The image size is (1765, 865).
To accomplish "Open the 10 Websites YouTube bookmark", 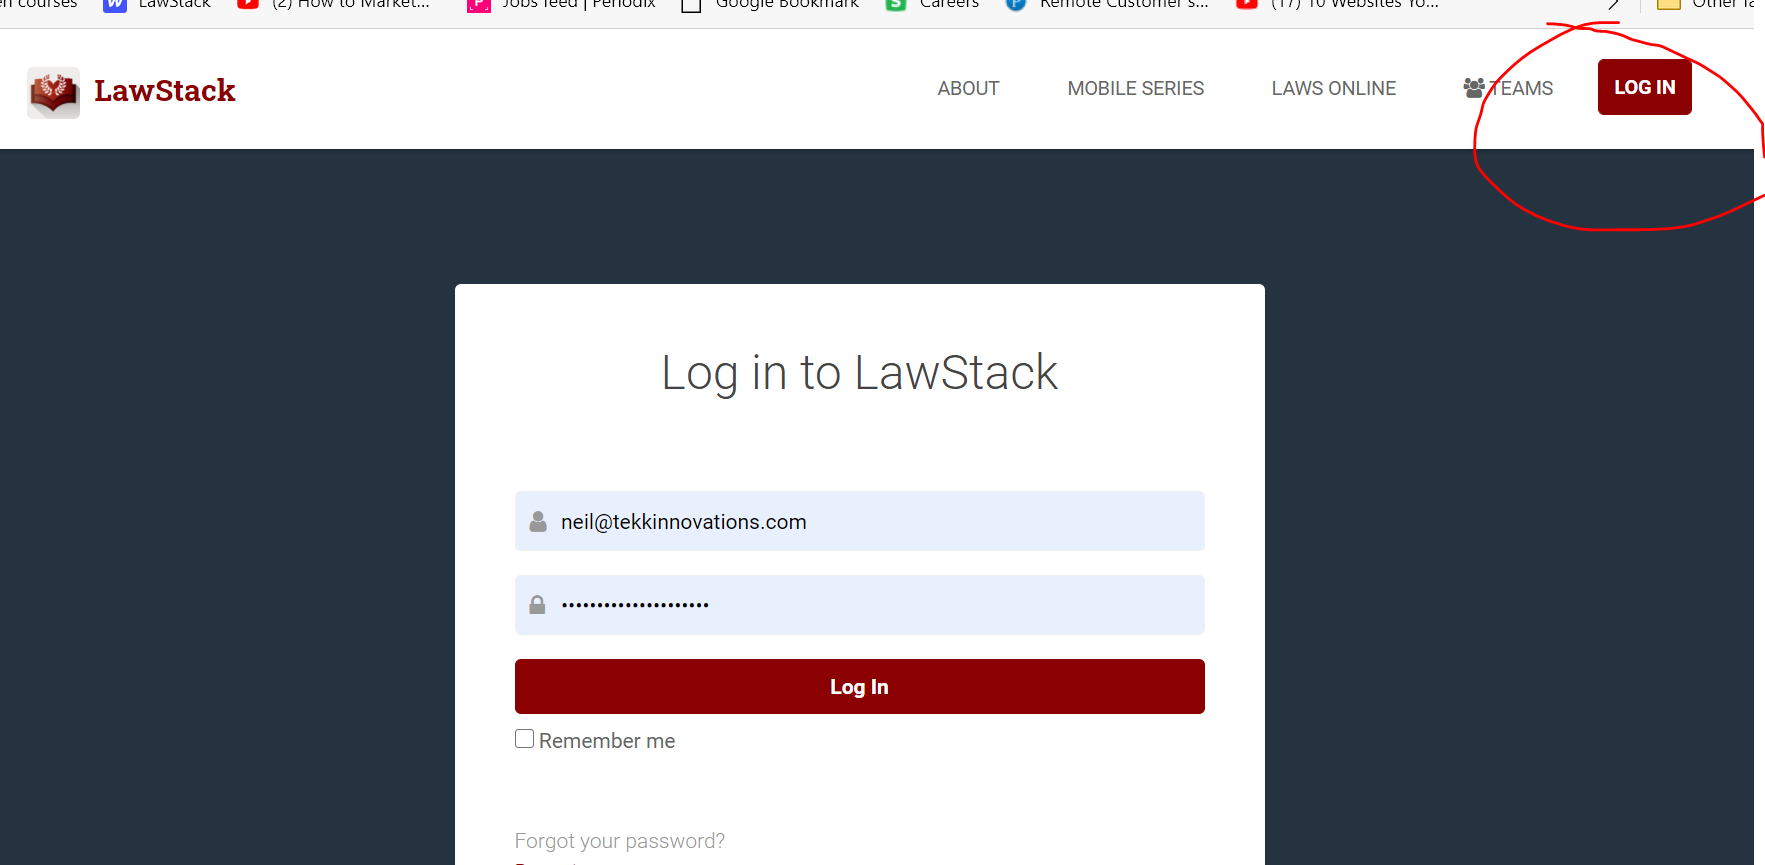I will pyautogui.click(x=1337, y=4).
